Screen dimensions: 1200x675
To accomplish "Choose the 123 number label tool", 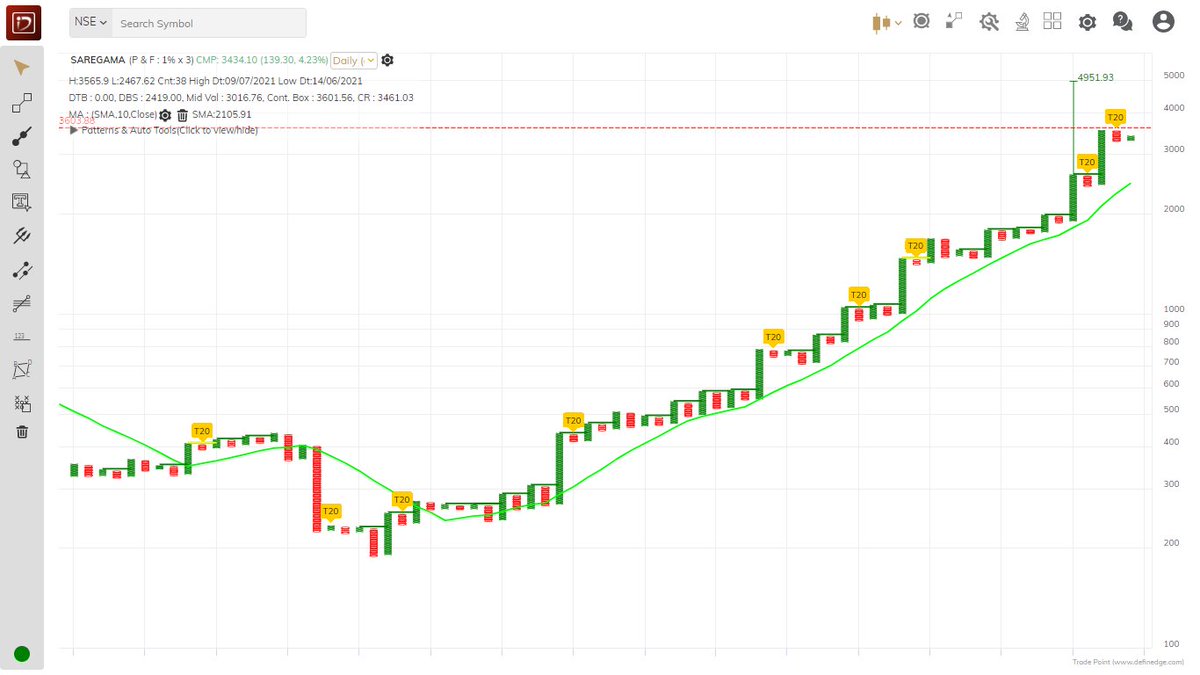I will (x=22, y=337).
